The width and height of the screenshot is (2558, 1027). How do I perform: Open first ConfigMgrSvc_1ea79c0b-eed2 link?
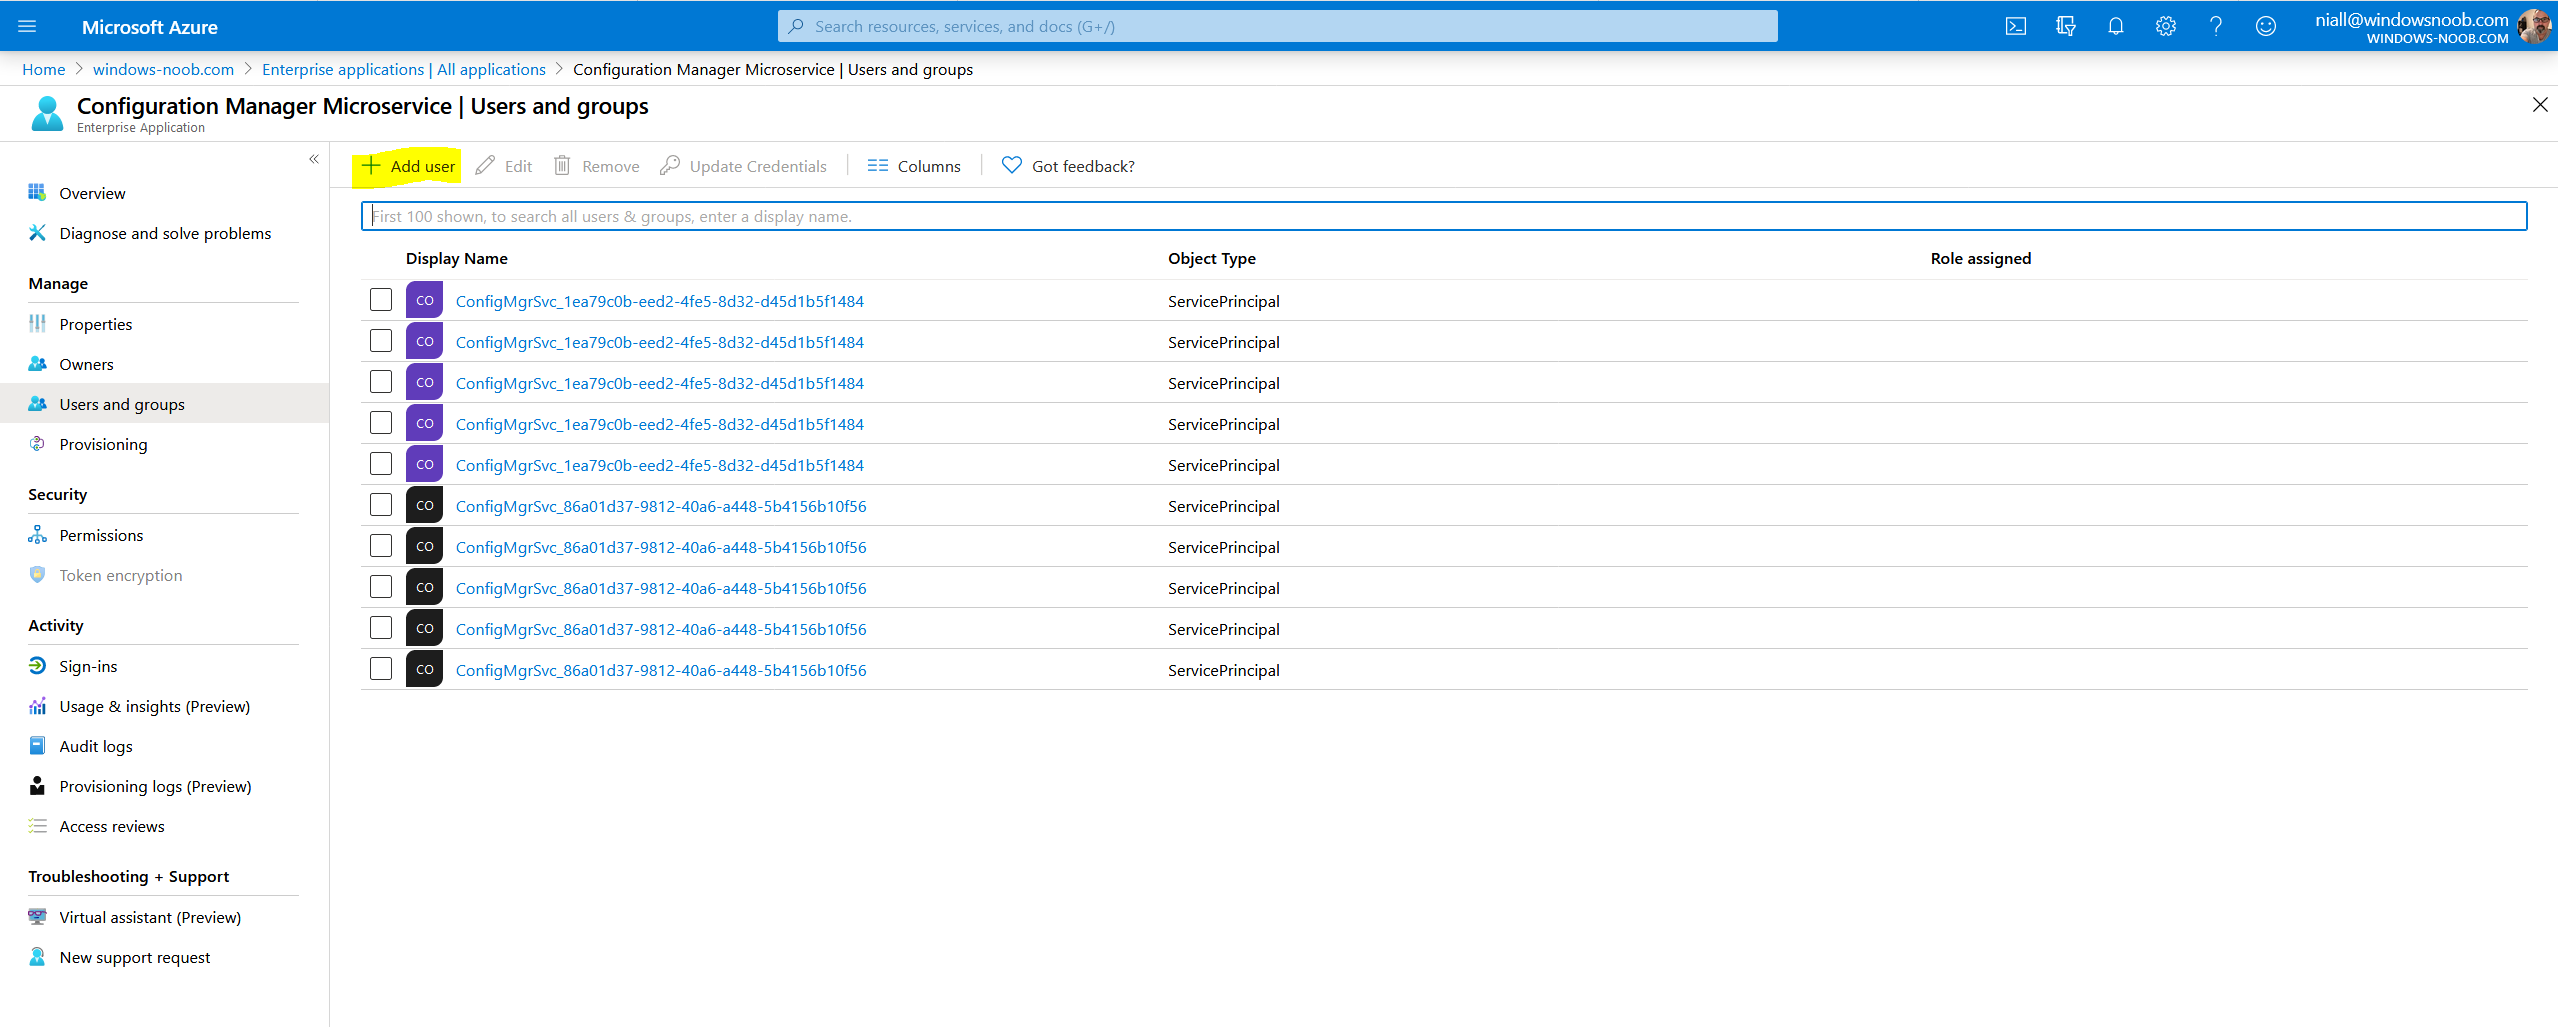click(660, 301)
